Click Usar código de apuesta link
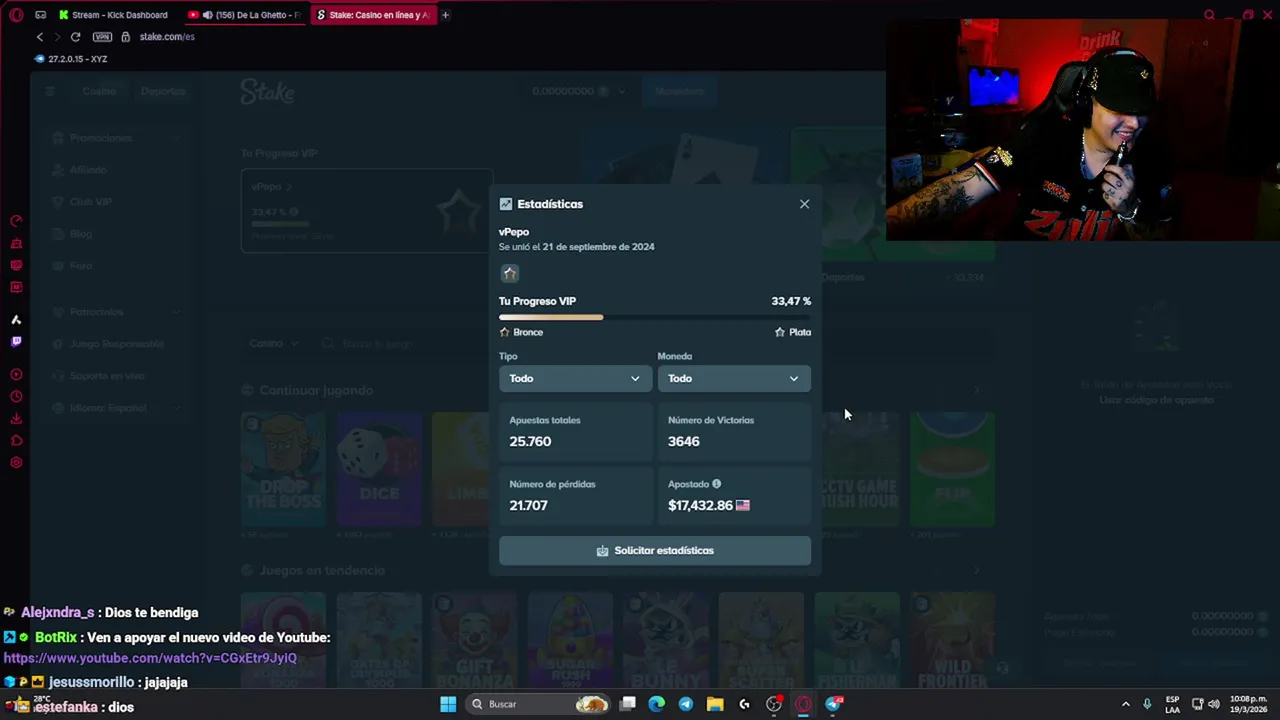This screenshot has width=1280, height=720. pos(1156,400)
